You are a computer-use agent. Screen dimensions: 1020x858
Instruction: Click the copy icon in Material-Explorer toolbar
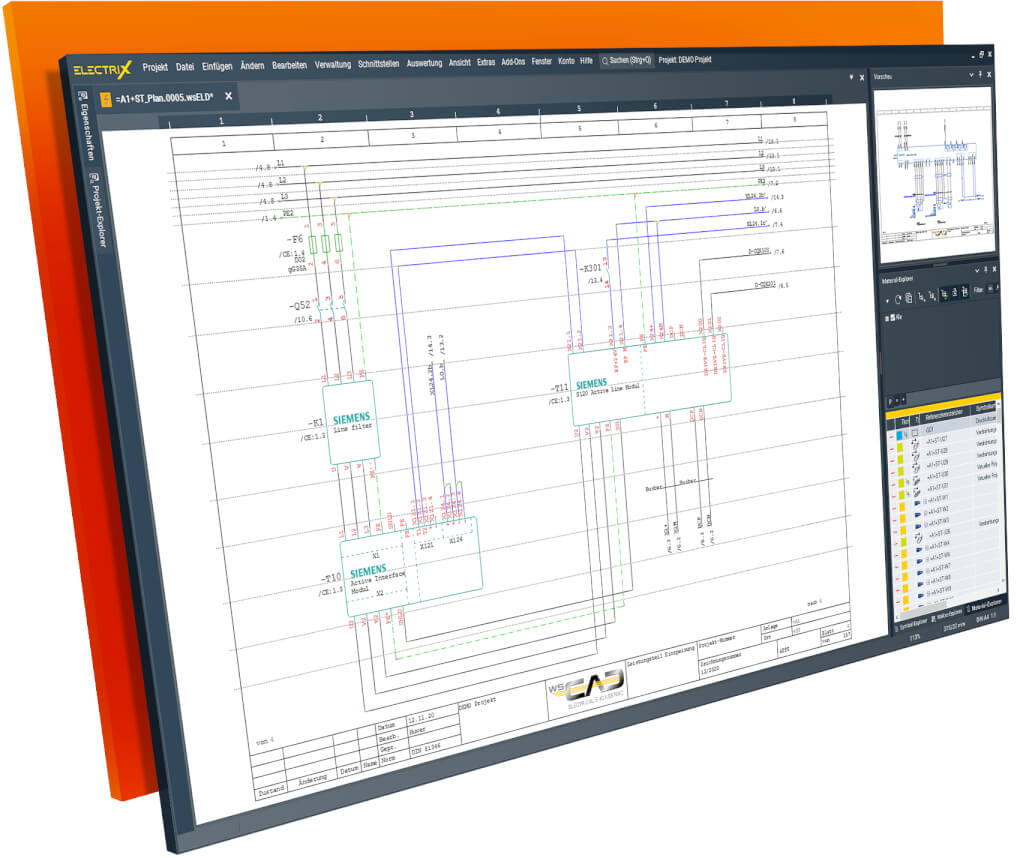[x=908, y=298]
